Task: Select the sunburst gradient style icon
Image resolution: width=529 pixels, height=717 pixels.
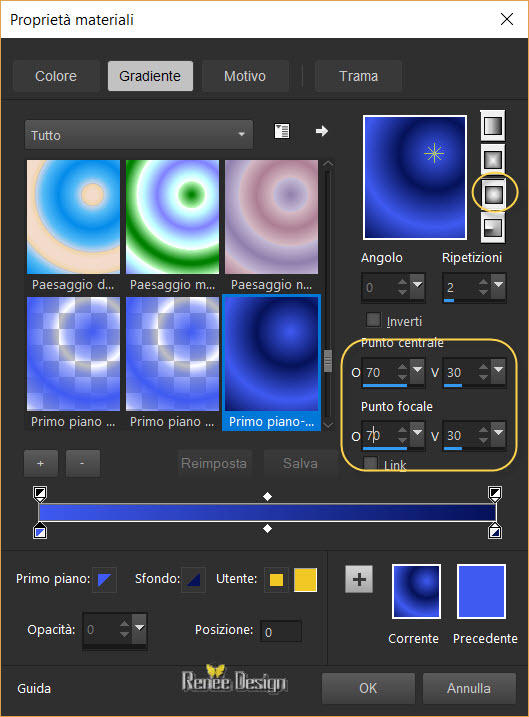Action: click(x=493, y=194)
